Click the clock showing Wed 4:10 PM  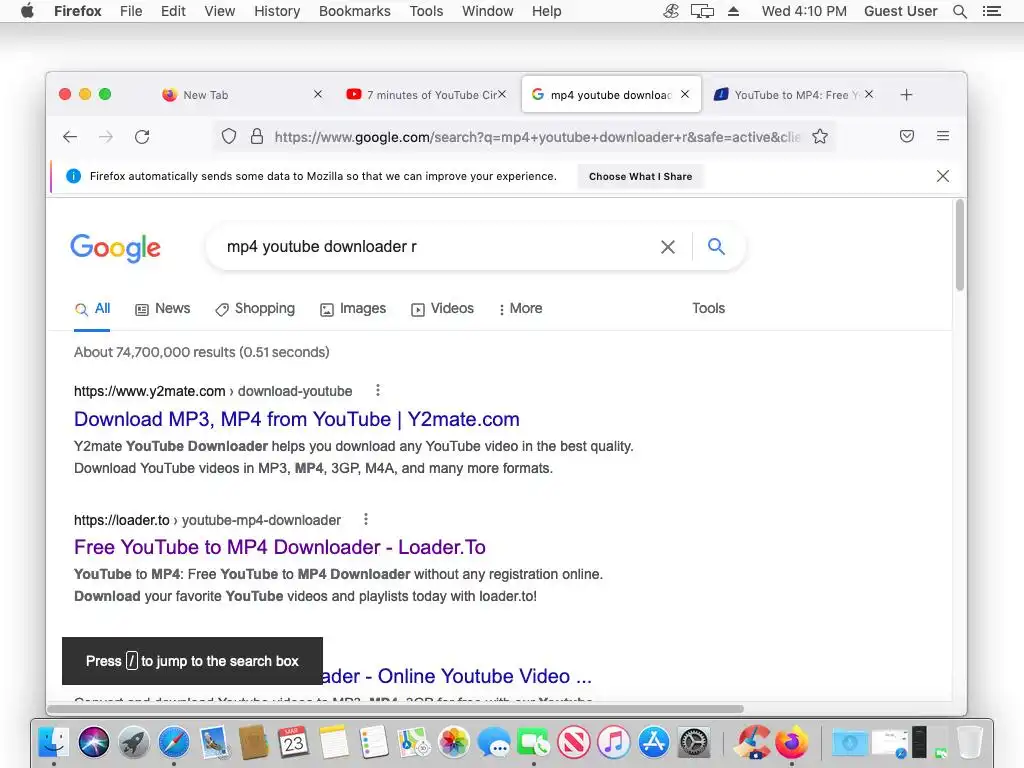click(x=804, y=11)
